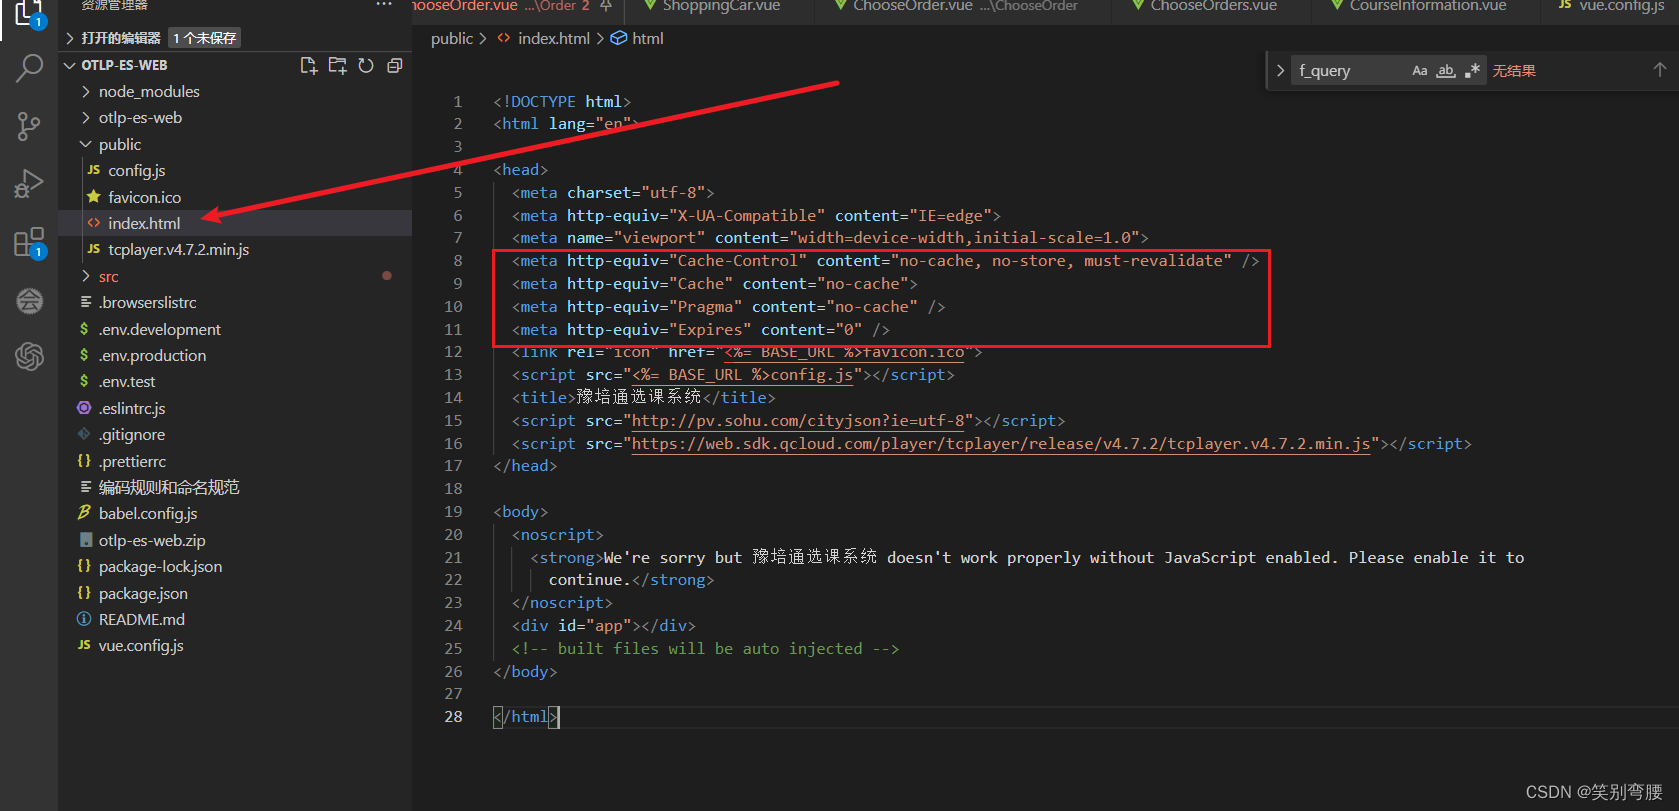Screen dimensions: 1679x811
Task: Click index.html segment in breadcrumb
Action: (553, 38)
